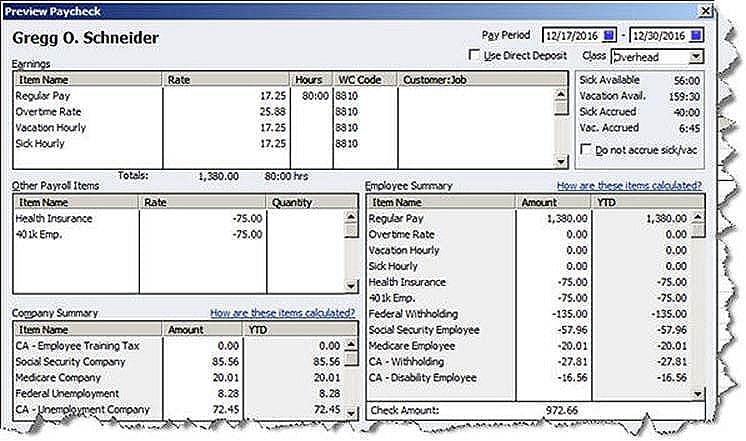Select CA - Unemployment Company row

coord(179,410)
